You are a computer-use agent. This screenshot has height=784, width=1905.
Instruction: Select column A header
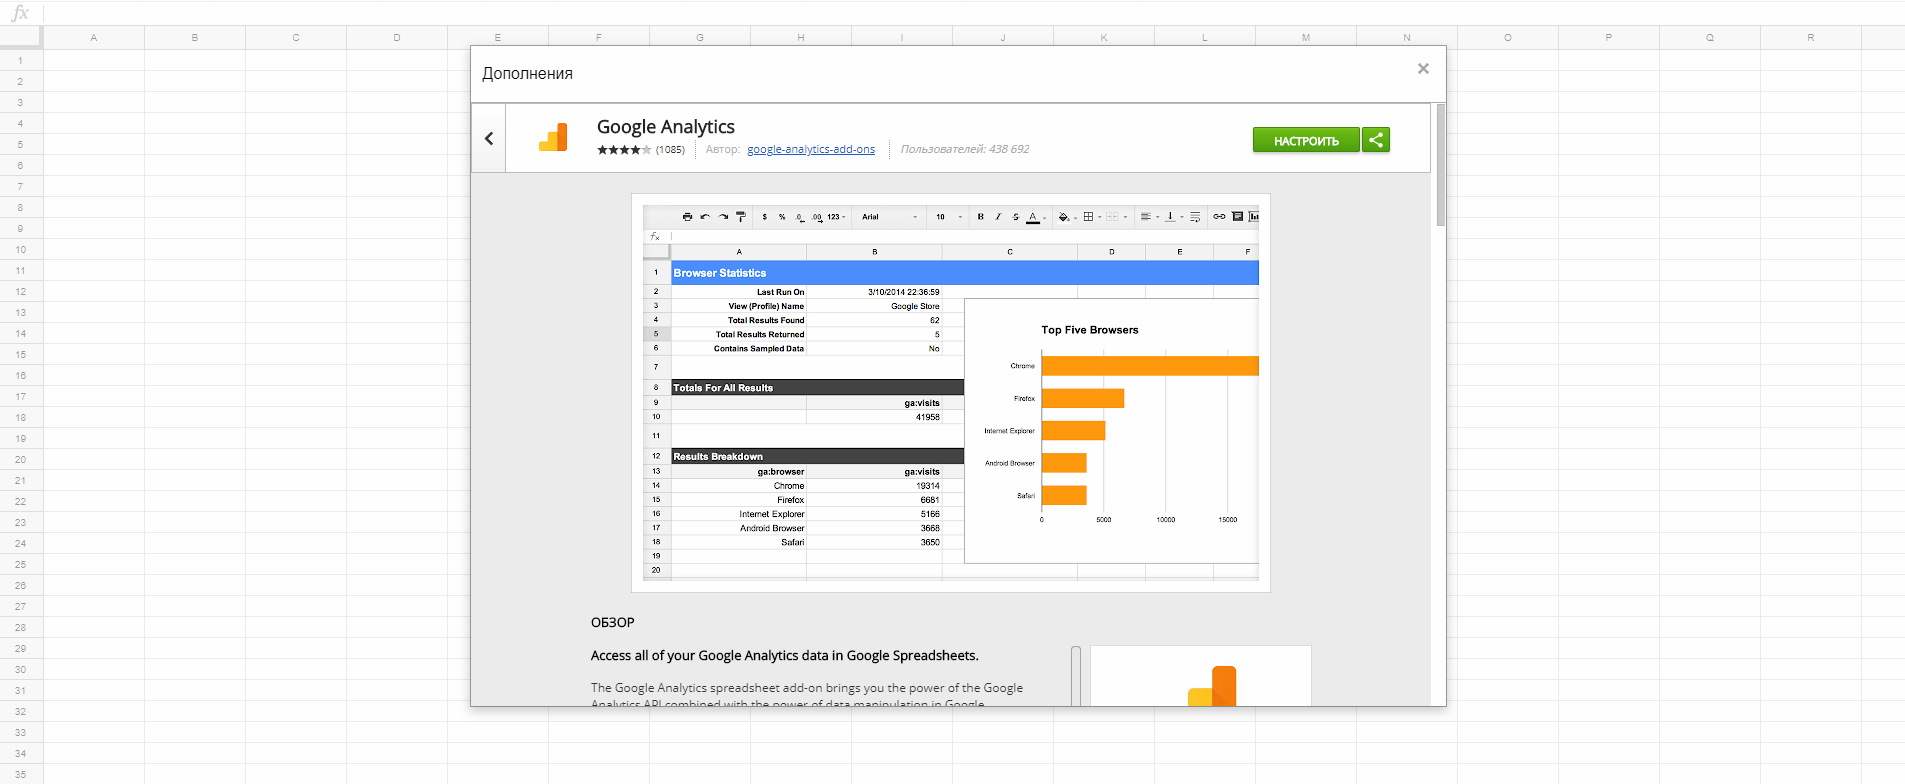coord(94,38)
